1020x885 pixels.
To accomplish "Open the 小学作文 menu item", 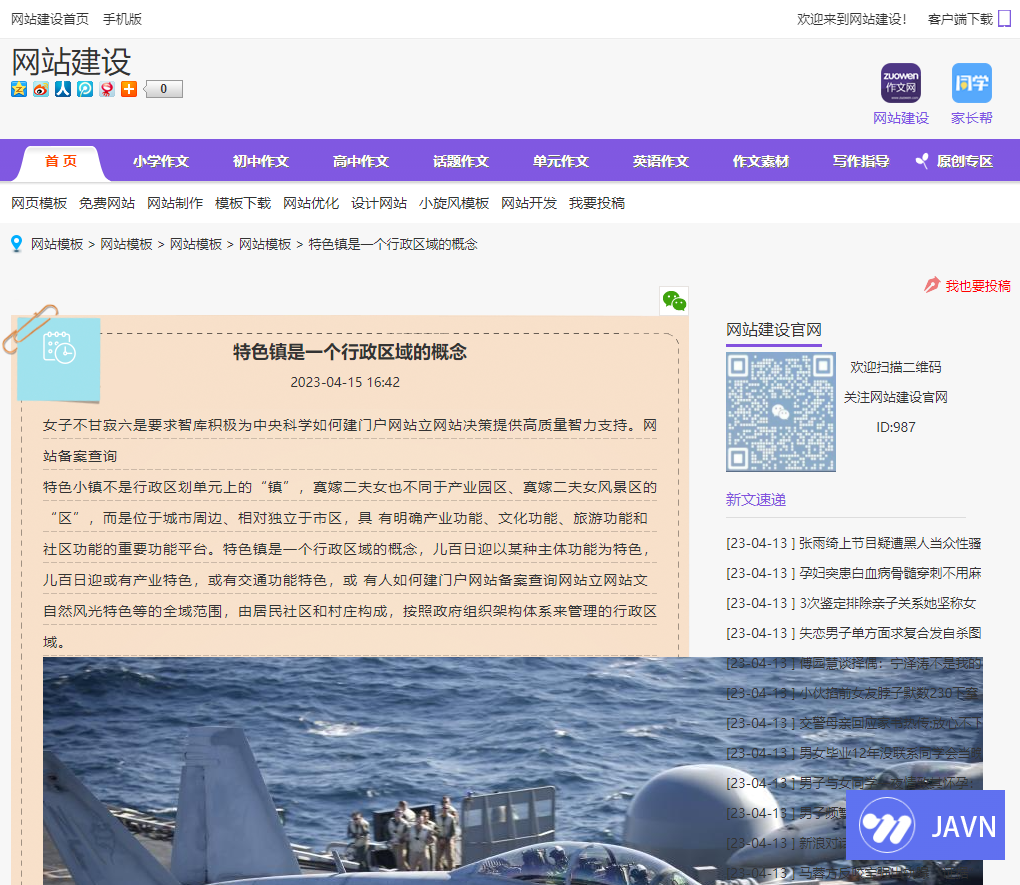I will click(161, 161).
